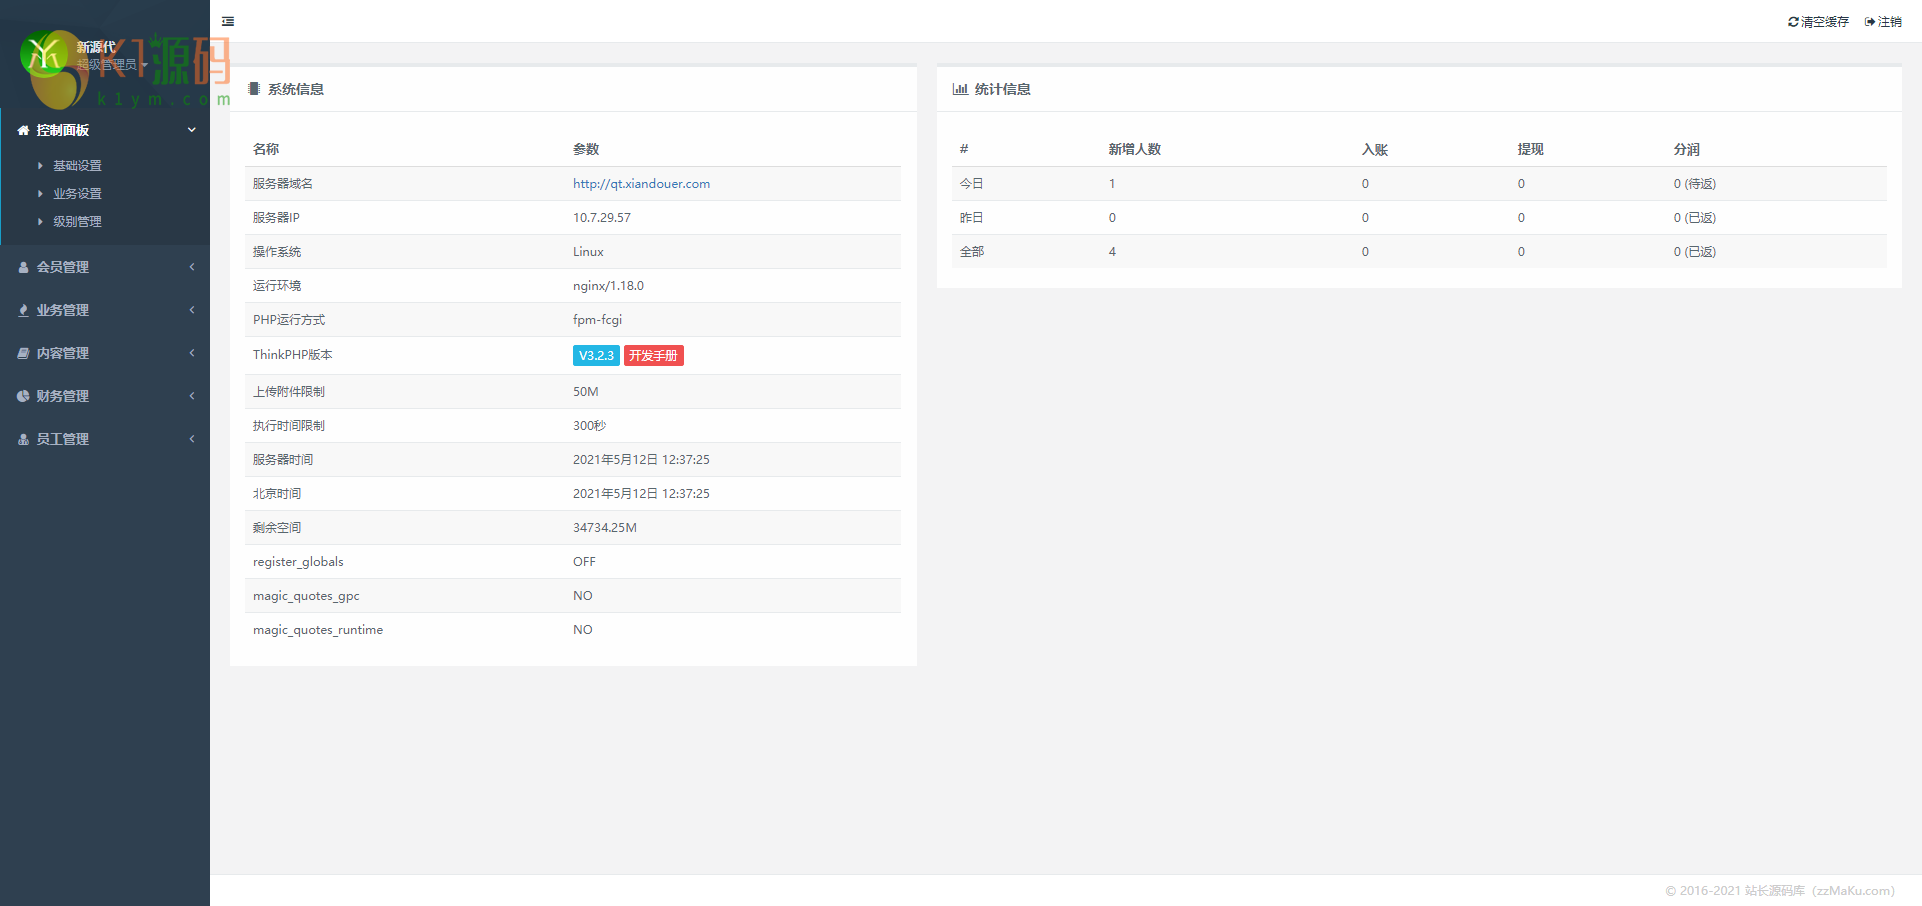
Task: Open 基础设置 submenu item
Action: pos(77,166)
